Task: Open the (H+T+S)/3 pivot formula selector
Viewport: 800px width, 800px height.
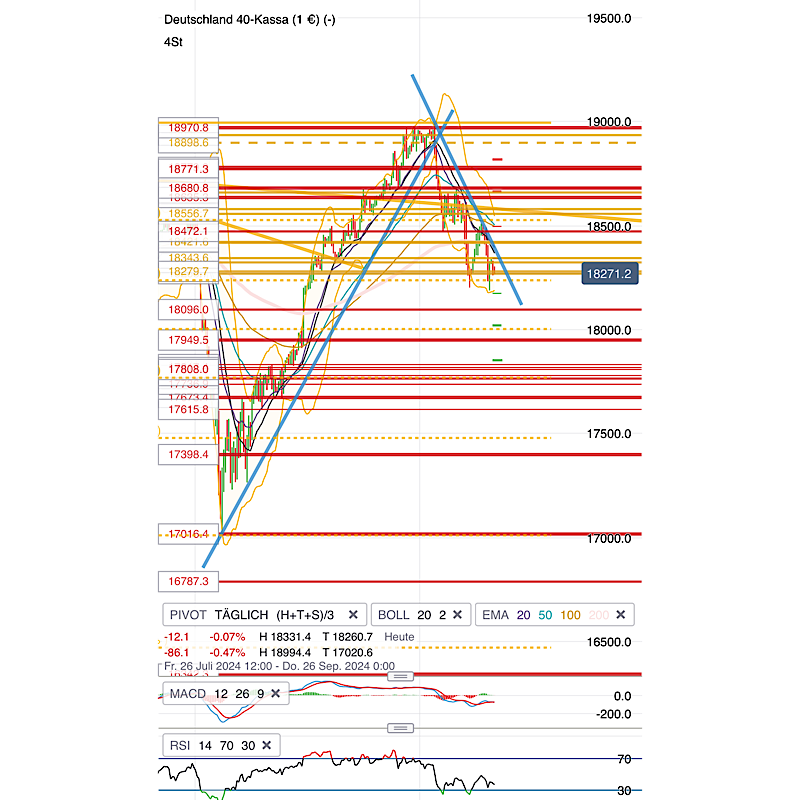Action: [304, 614]
